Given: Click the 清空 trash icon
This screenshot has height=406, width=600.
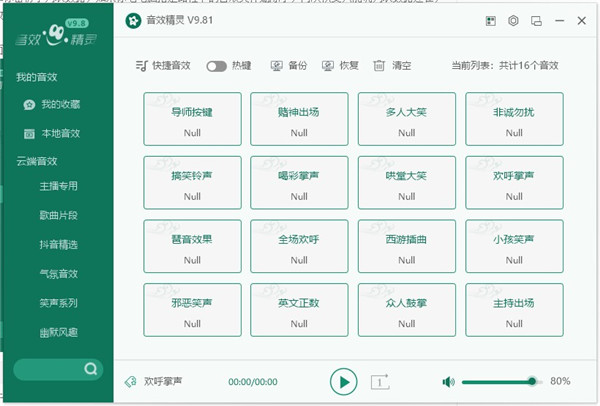Looking at the screenshot, I should [x=379, y=66].
